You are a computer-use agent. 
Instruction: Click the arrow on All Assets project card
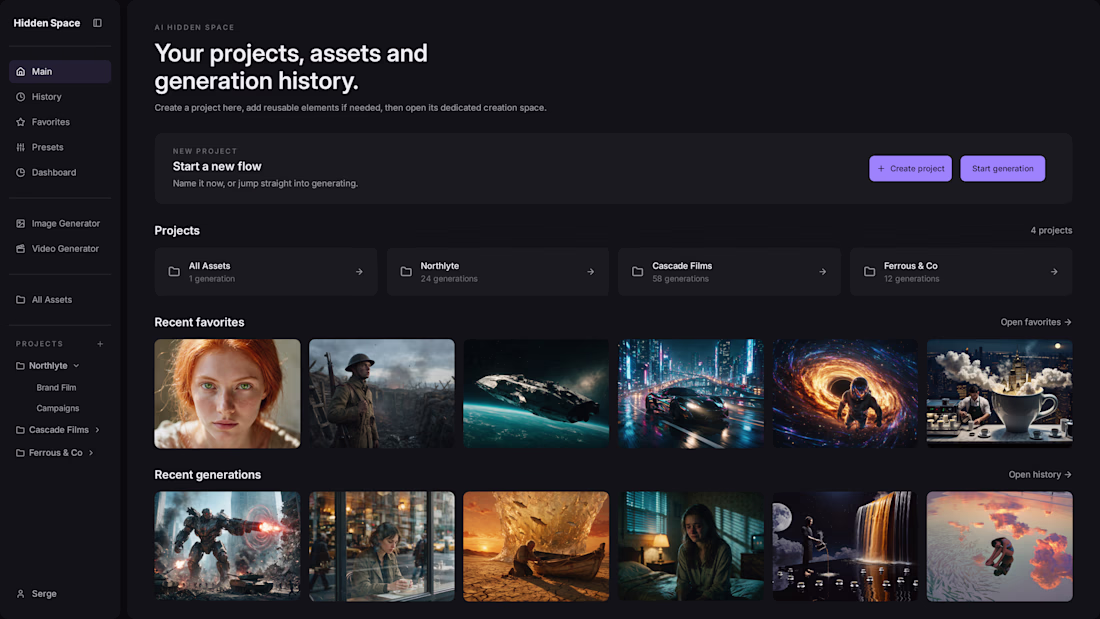click(x=359, y=272)
